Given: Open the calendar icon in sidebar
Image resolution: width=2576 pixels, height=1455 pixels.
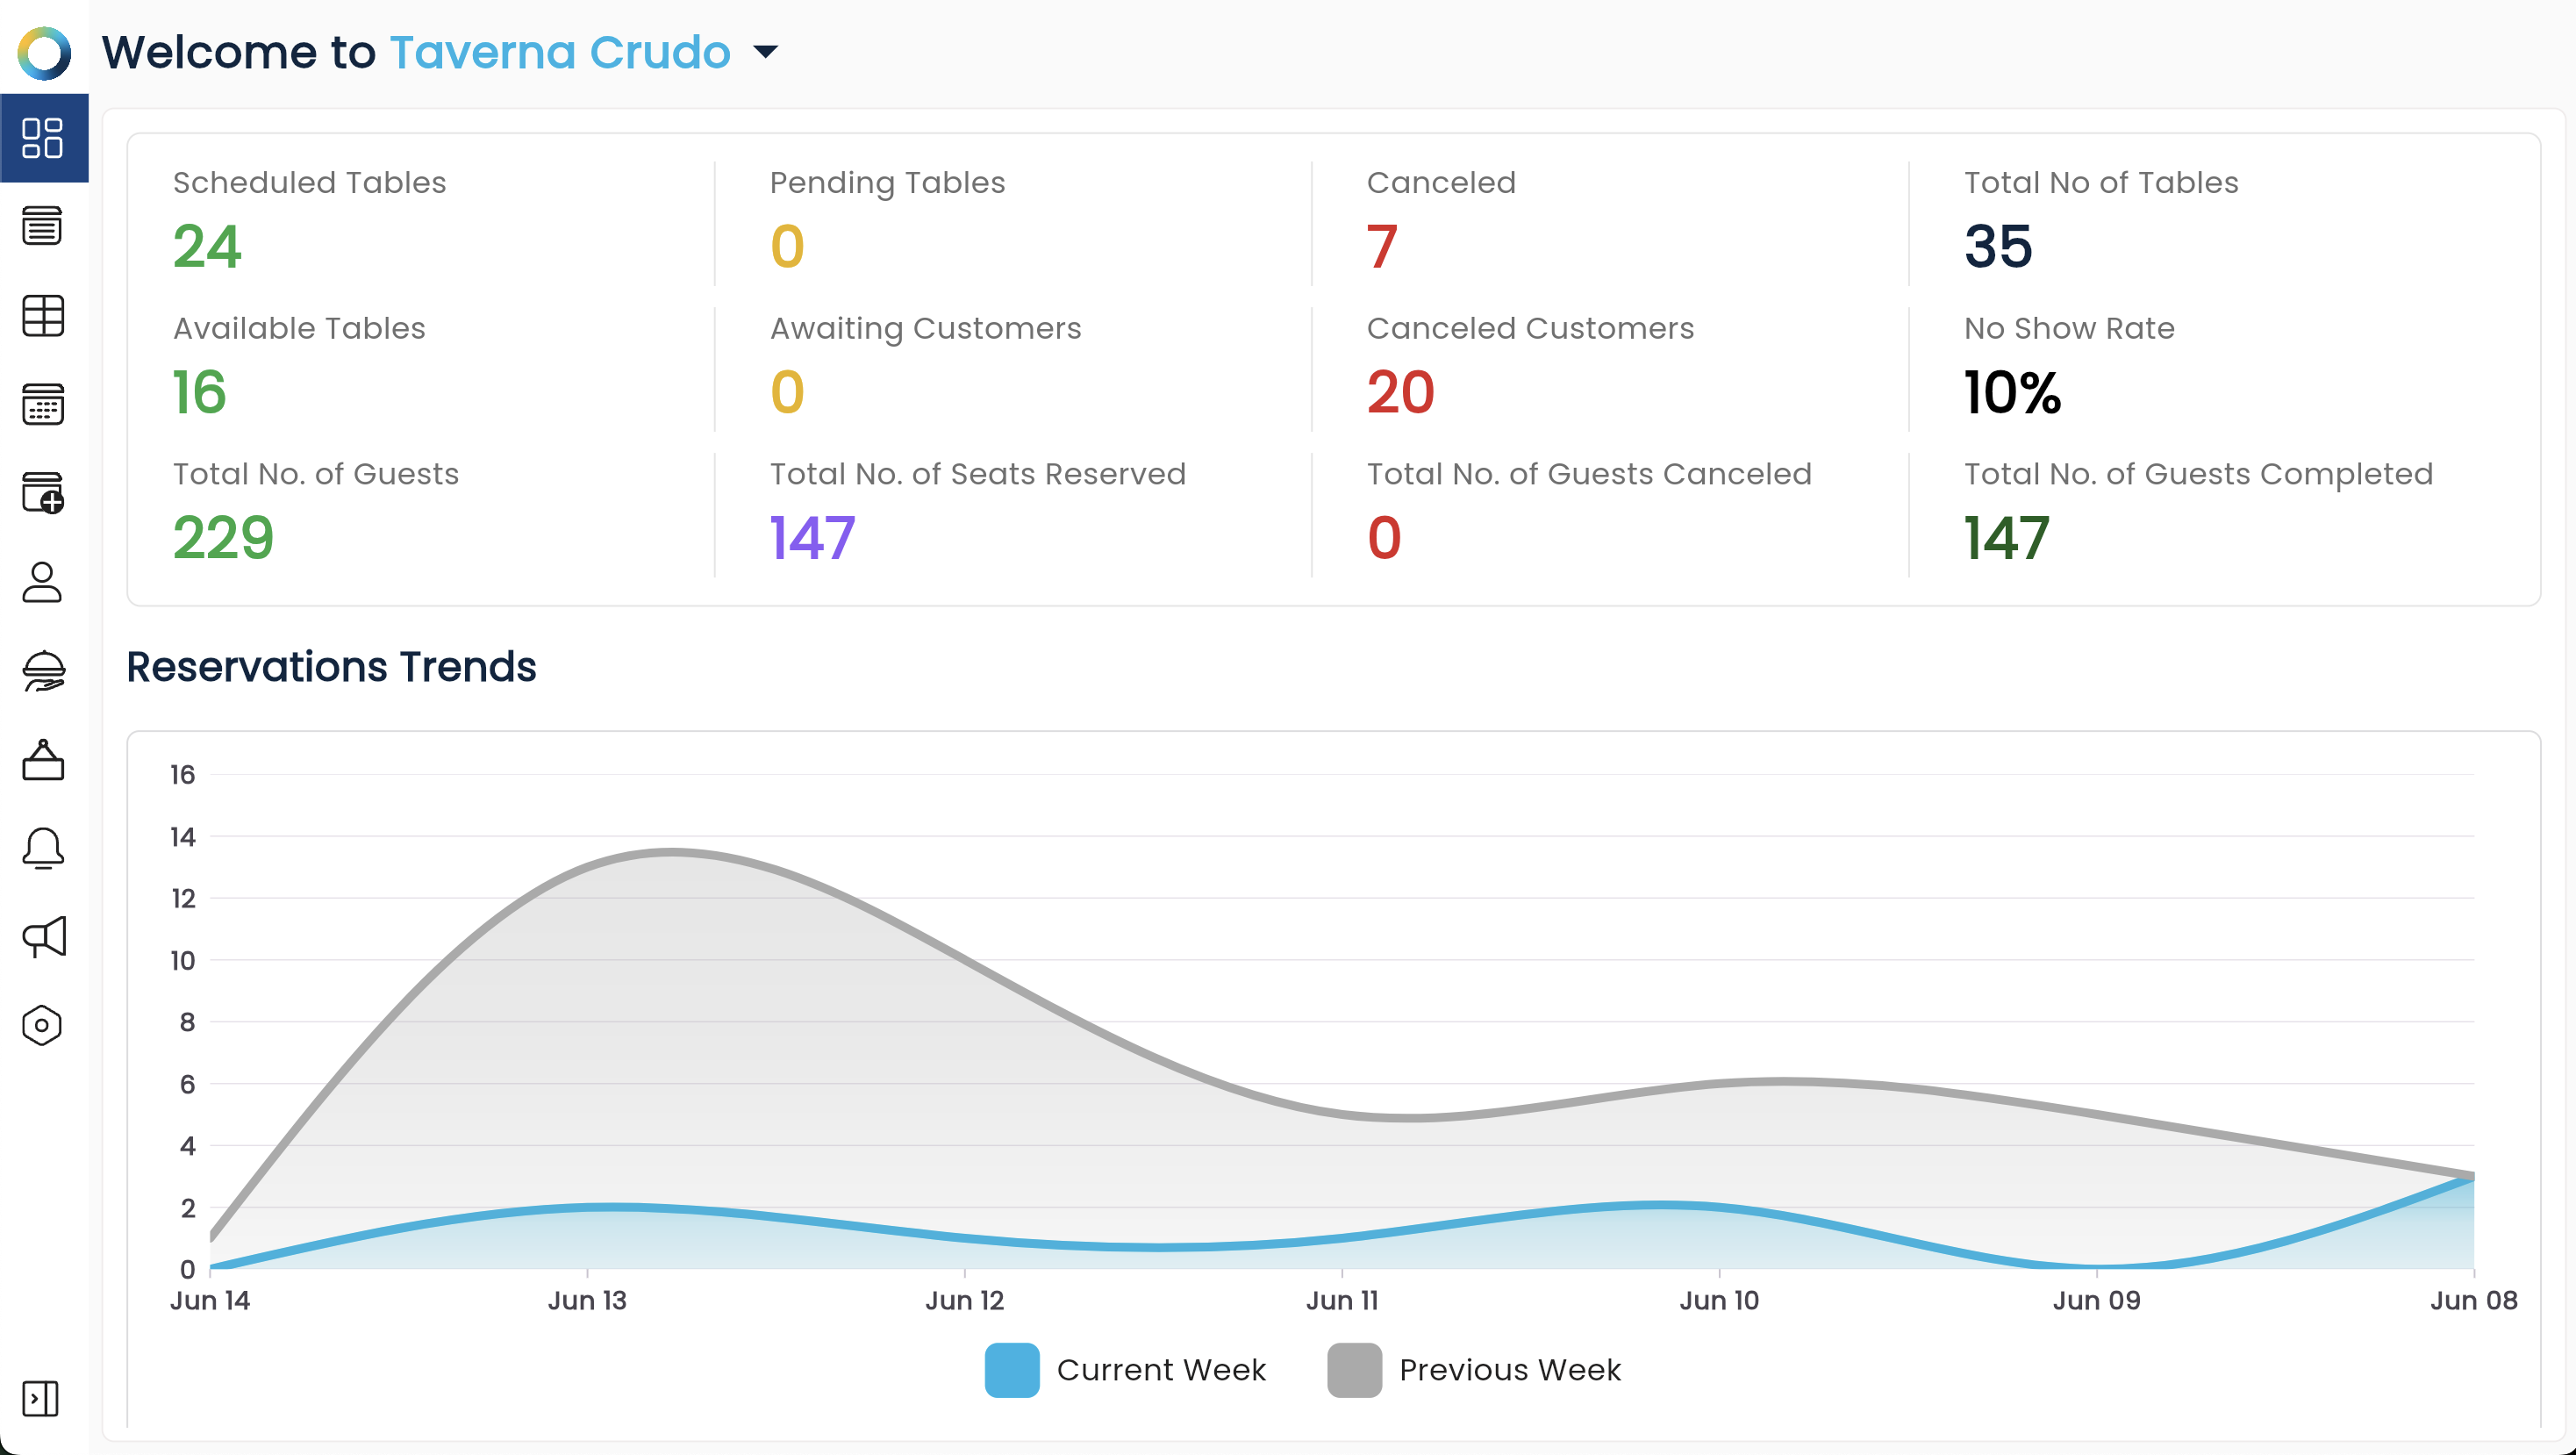Looking at the screenshot, I should [43, 404].
